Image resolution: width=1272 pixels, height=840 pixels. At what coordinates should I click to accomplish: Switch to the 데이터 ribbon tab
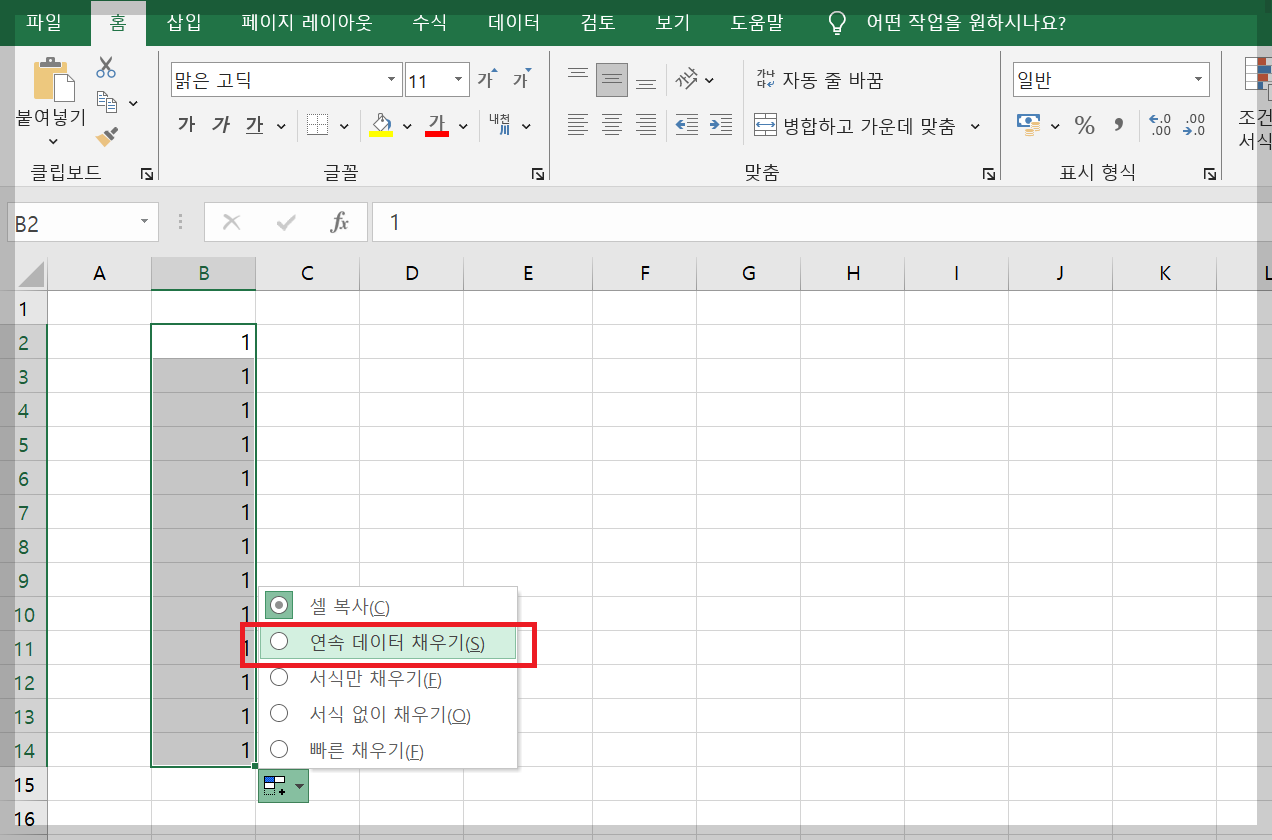tap(513, 22)
